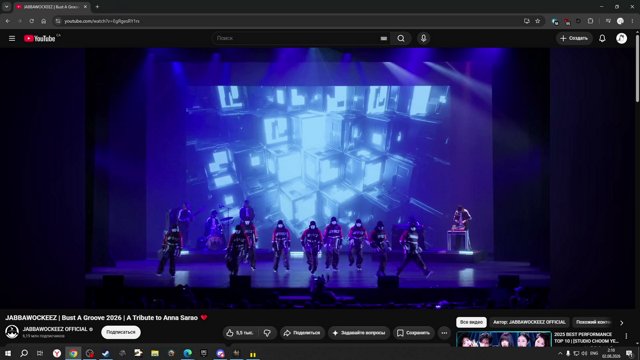The height and width of the screenshot is (360, 640).
Task: Open the Windows action center notifications
Action: (x=629, y=353)
